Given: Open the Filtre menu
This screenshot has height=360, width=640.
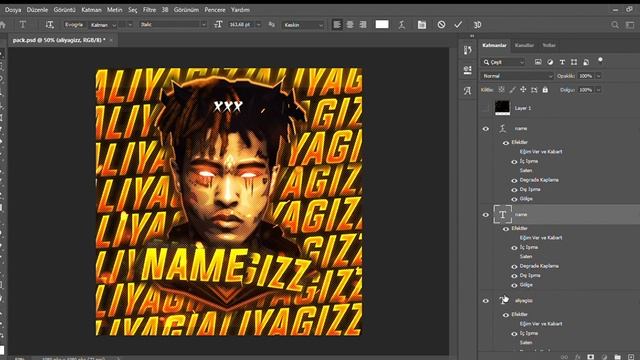Looking at the screenshot, I should coord(149,10).
